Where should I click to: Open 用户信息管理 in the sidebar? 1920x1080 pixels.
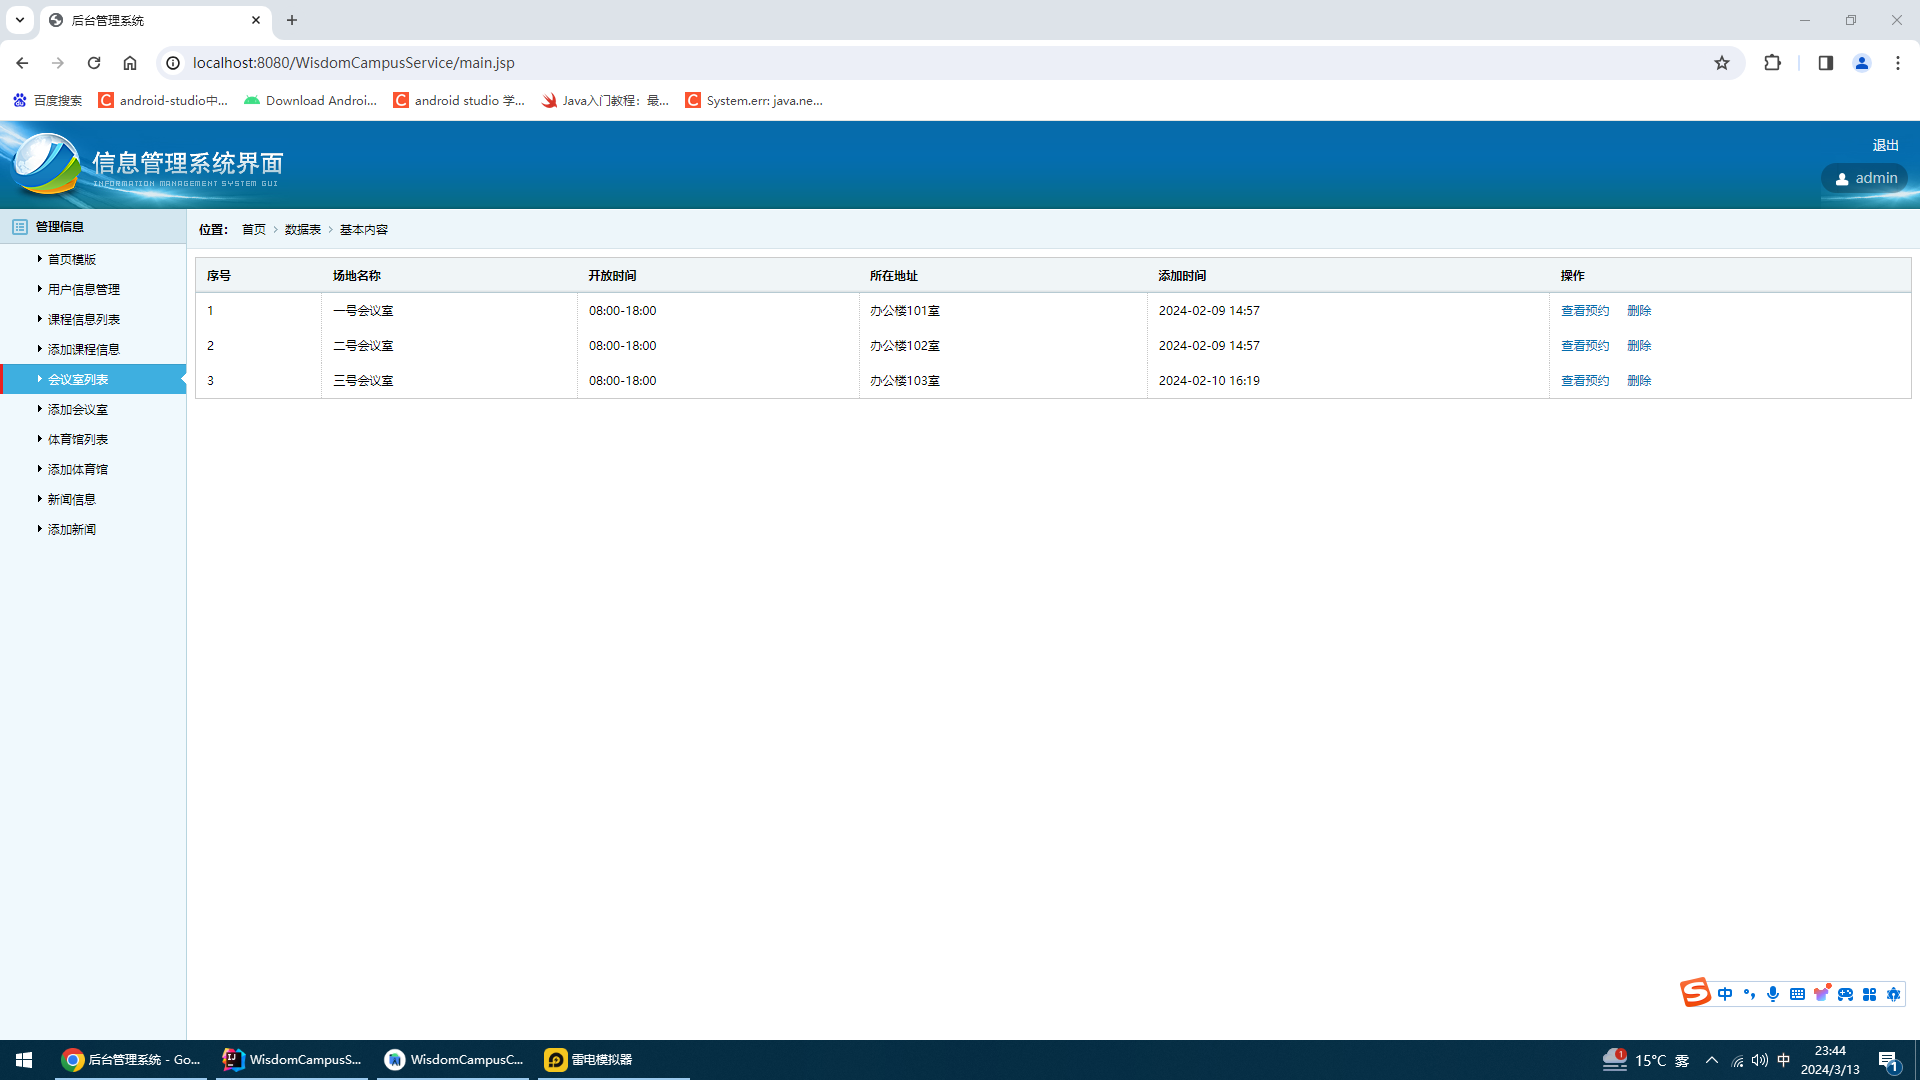pos(84,290)
